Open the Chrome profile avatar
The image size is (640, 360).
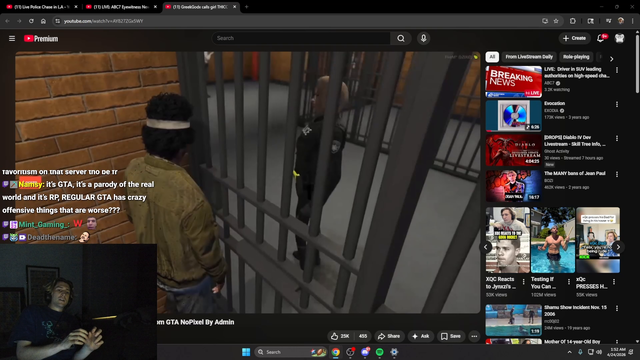621,21
